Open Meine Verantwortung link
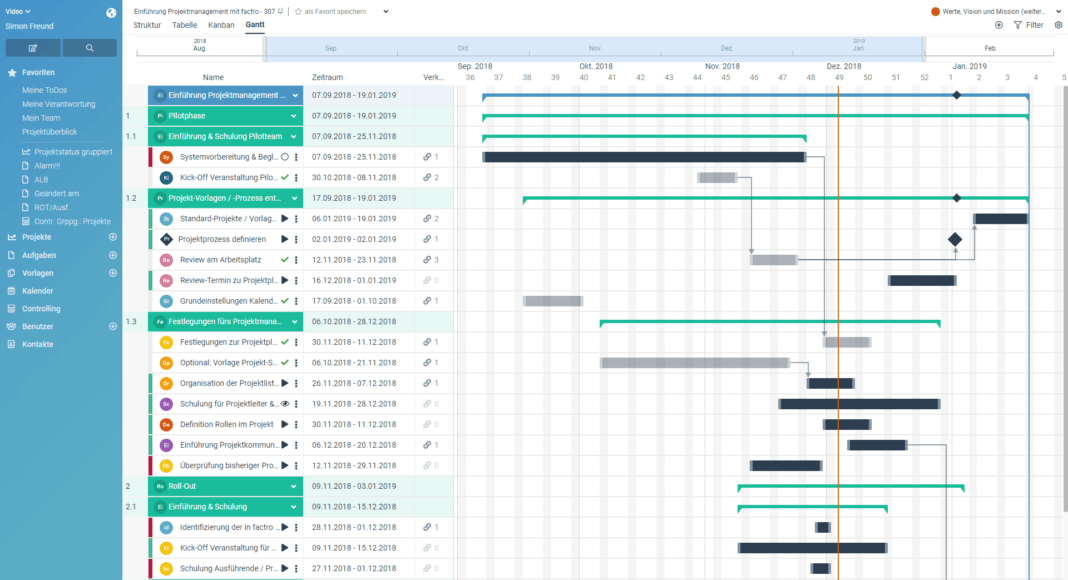The width and height of the screenshot is (1068, 580). click(x=59, y=104)
